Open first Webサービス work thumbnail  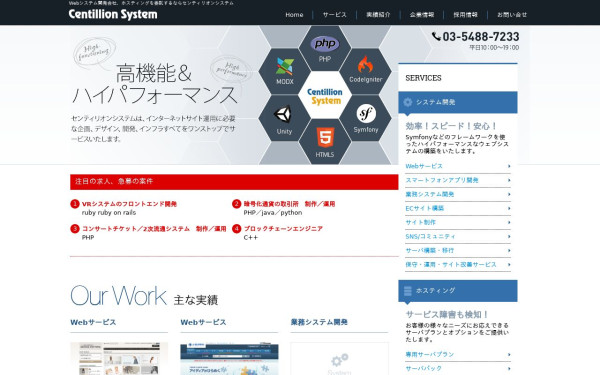point(119,359)
